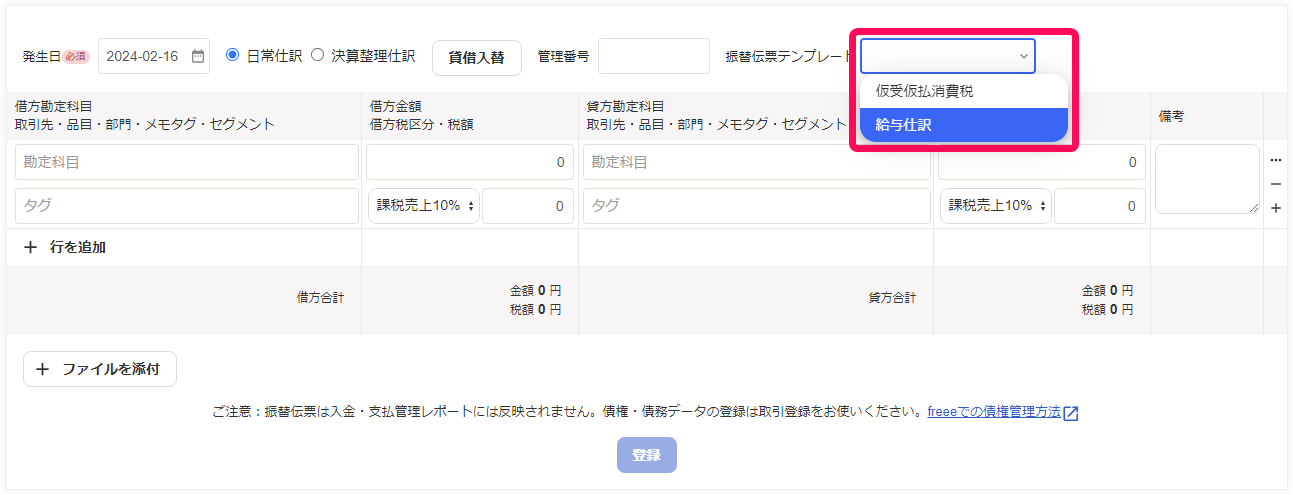
Task: Remove the row with the minus icon
Action: pyautogui.click(x=1275, y=184)
